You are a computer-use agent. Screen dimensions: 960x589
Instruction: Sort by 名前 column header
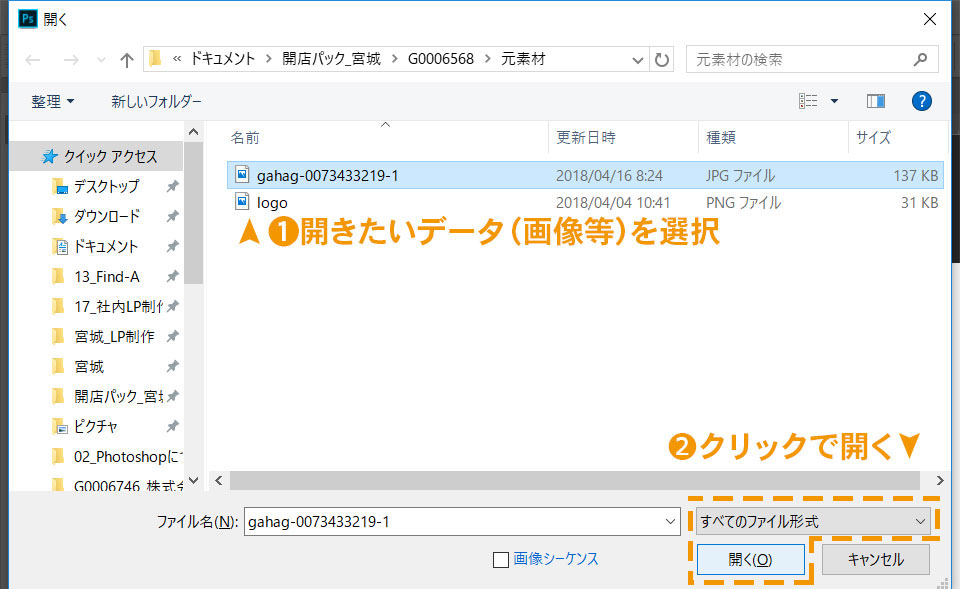click(245, 138)
